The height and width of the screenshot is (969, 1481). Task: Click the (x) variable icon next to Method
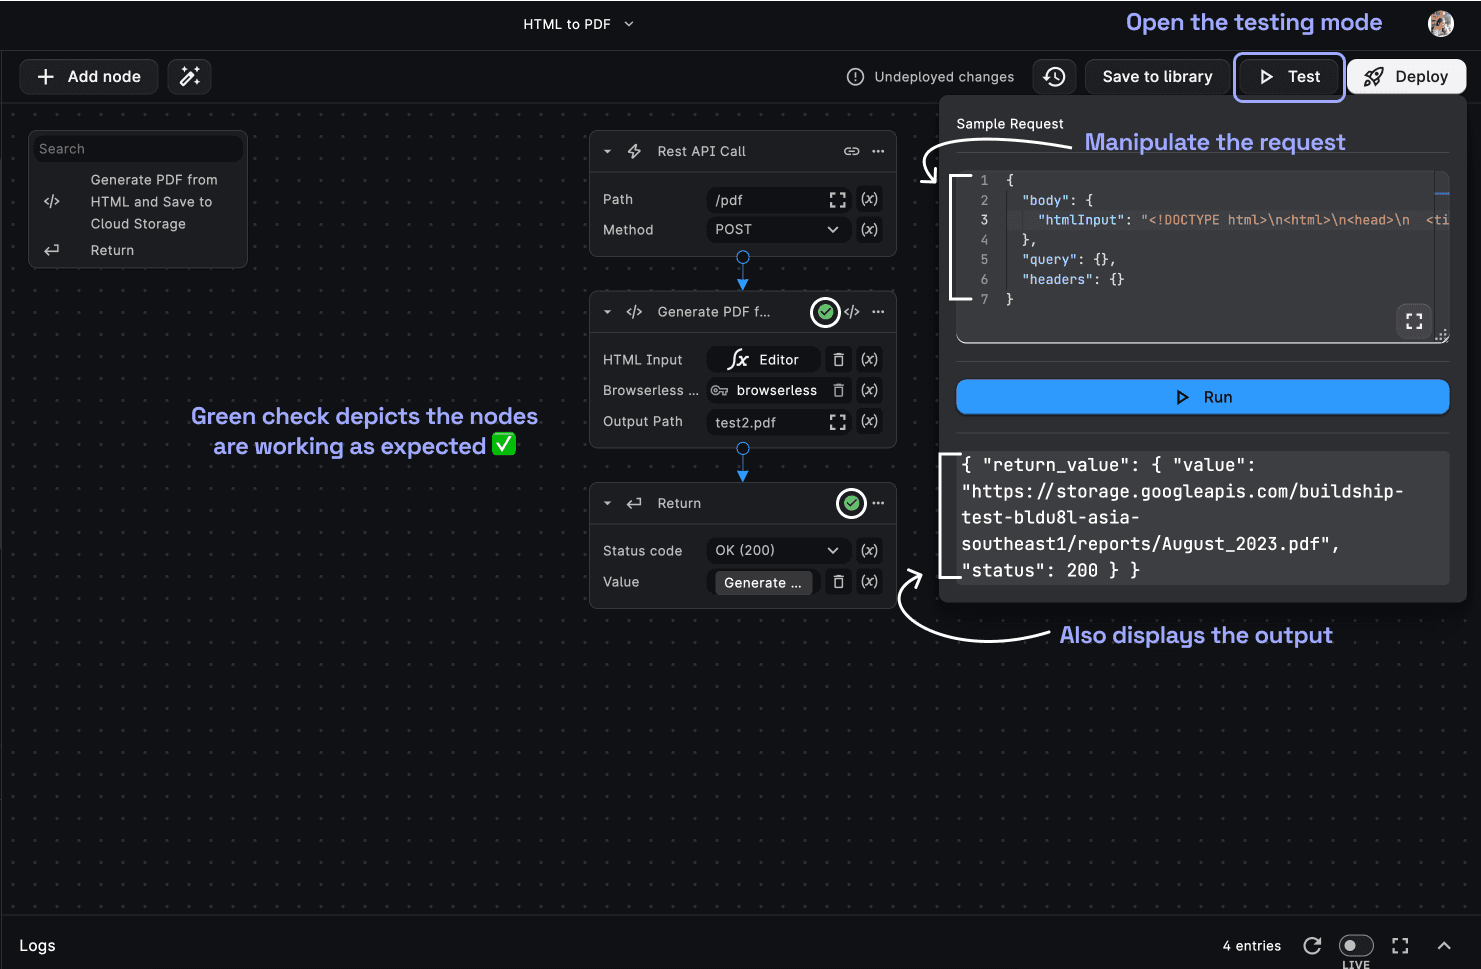tap(869, 230)
